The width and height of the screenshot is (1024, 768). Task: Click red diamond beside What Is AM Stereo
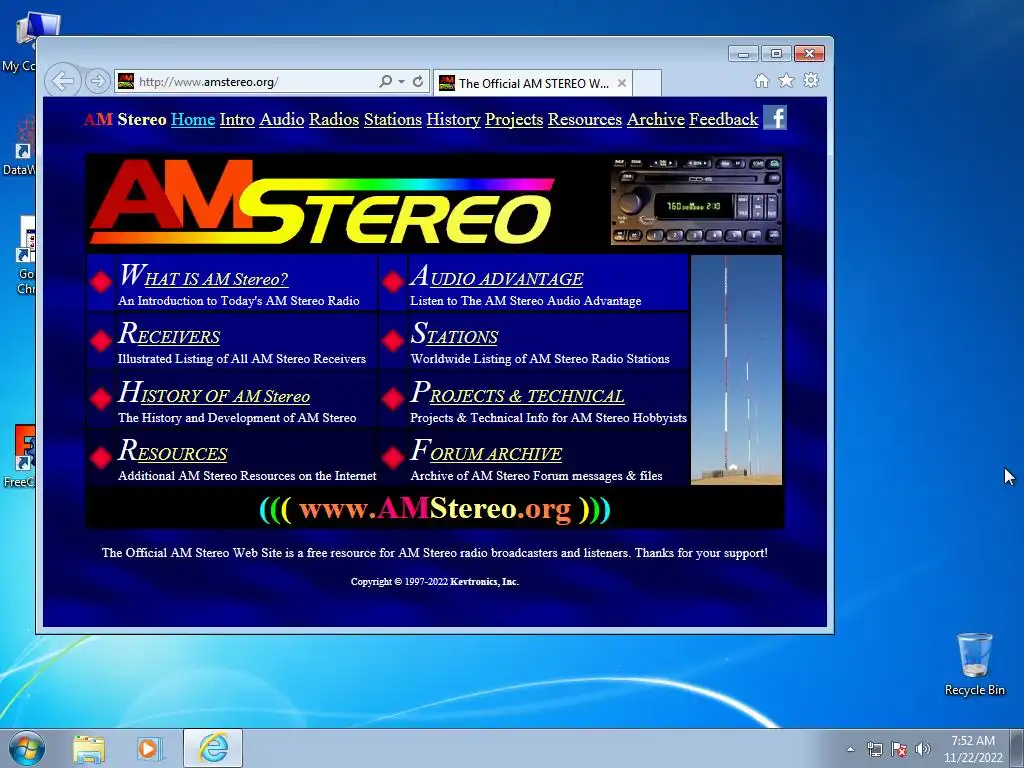tap(101, 282)
